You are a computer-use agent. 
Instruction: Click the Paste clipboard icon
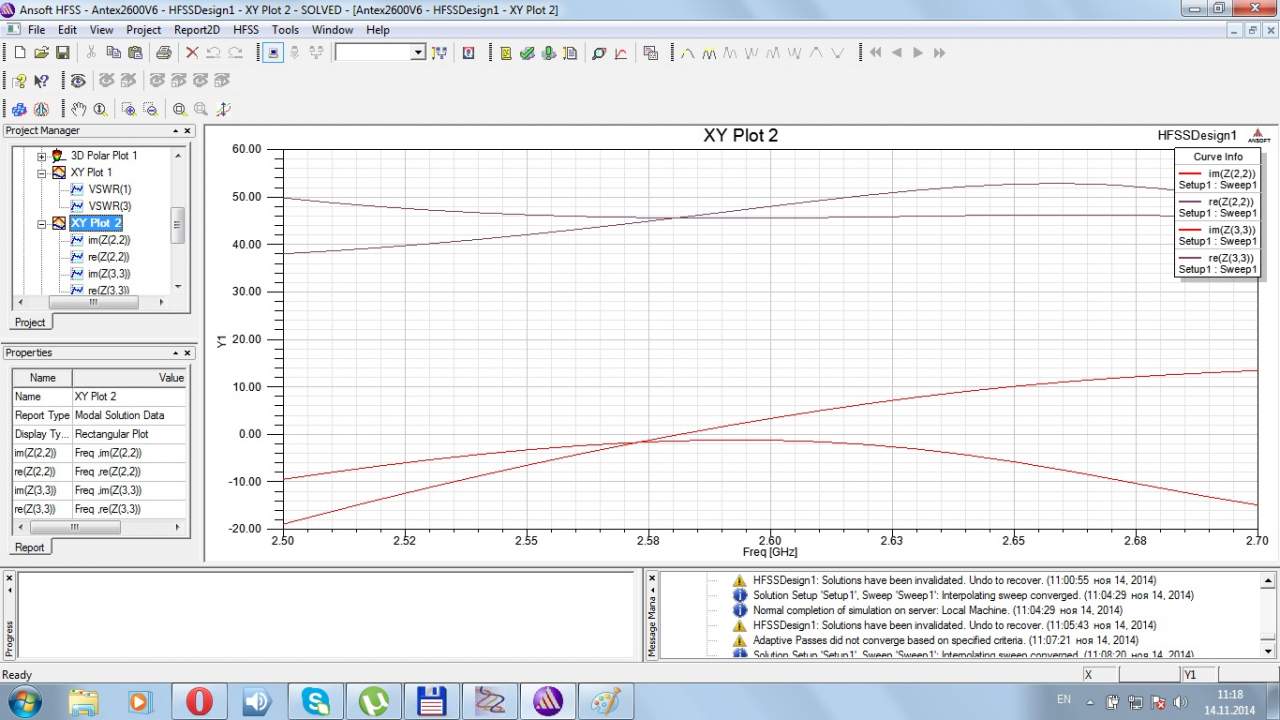pyautogui.click(x=135, y=53)
